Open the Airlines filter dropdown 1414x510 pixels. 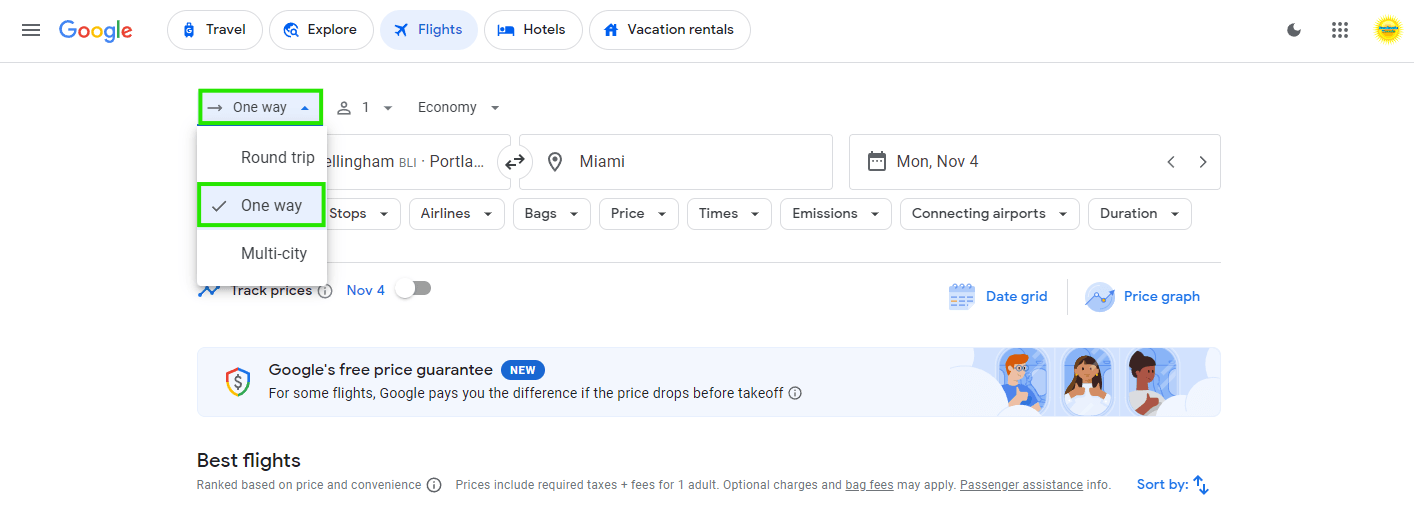click(x=456, y=214)
